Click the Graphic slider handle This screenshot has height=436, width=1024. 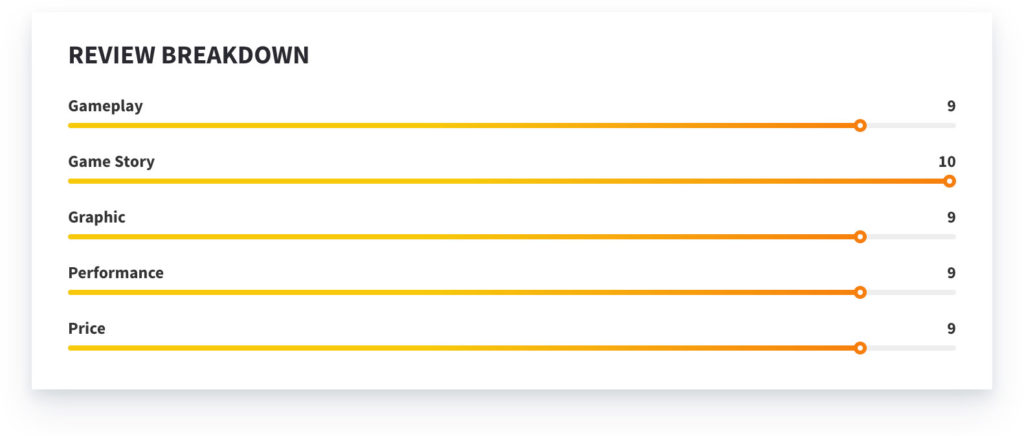click(x=860, y=237)
